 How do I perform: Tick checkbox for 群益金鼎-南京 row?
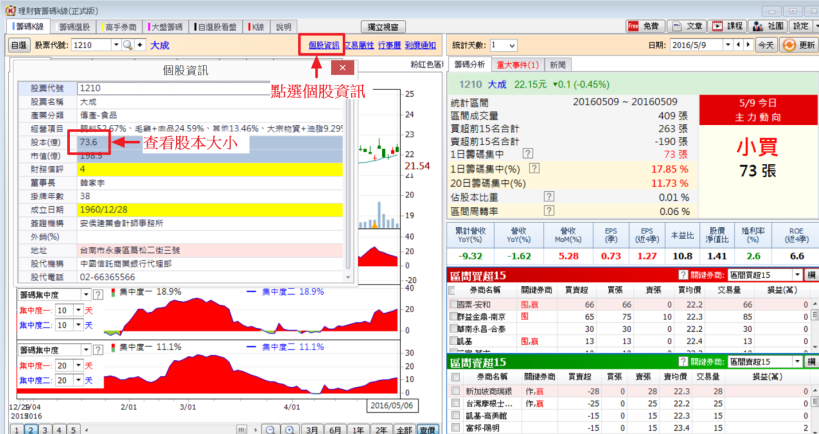(453, 316)
